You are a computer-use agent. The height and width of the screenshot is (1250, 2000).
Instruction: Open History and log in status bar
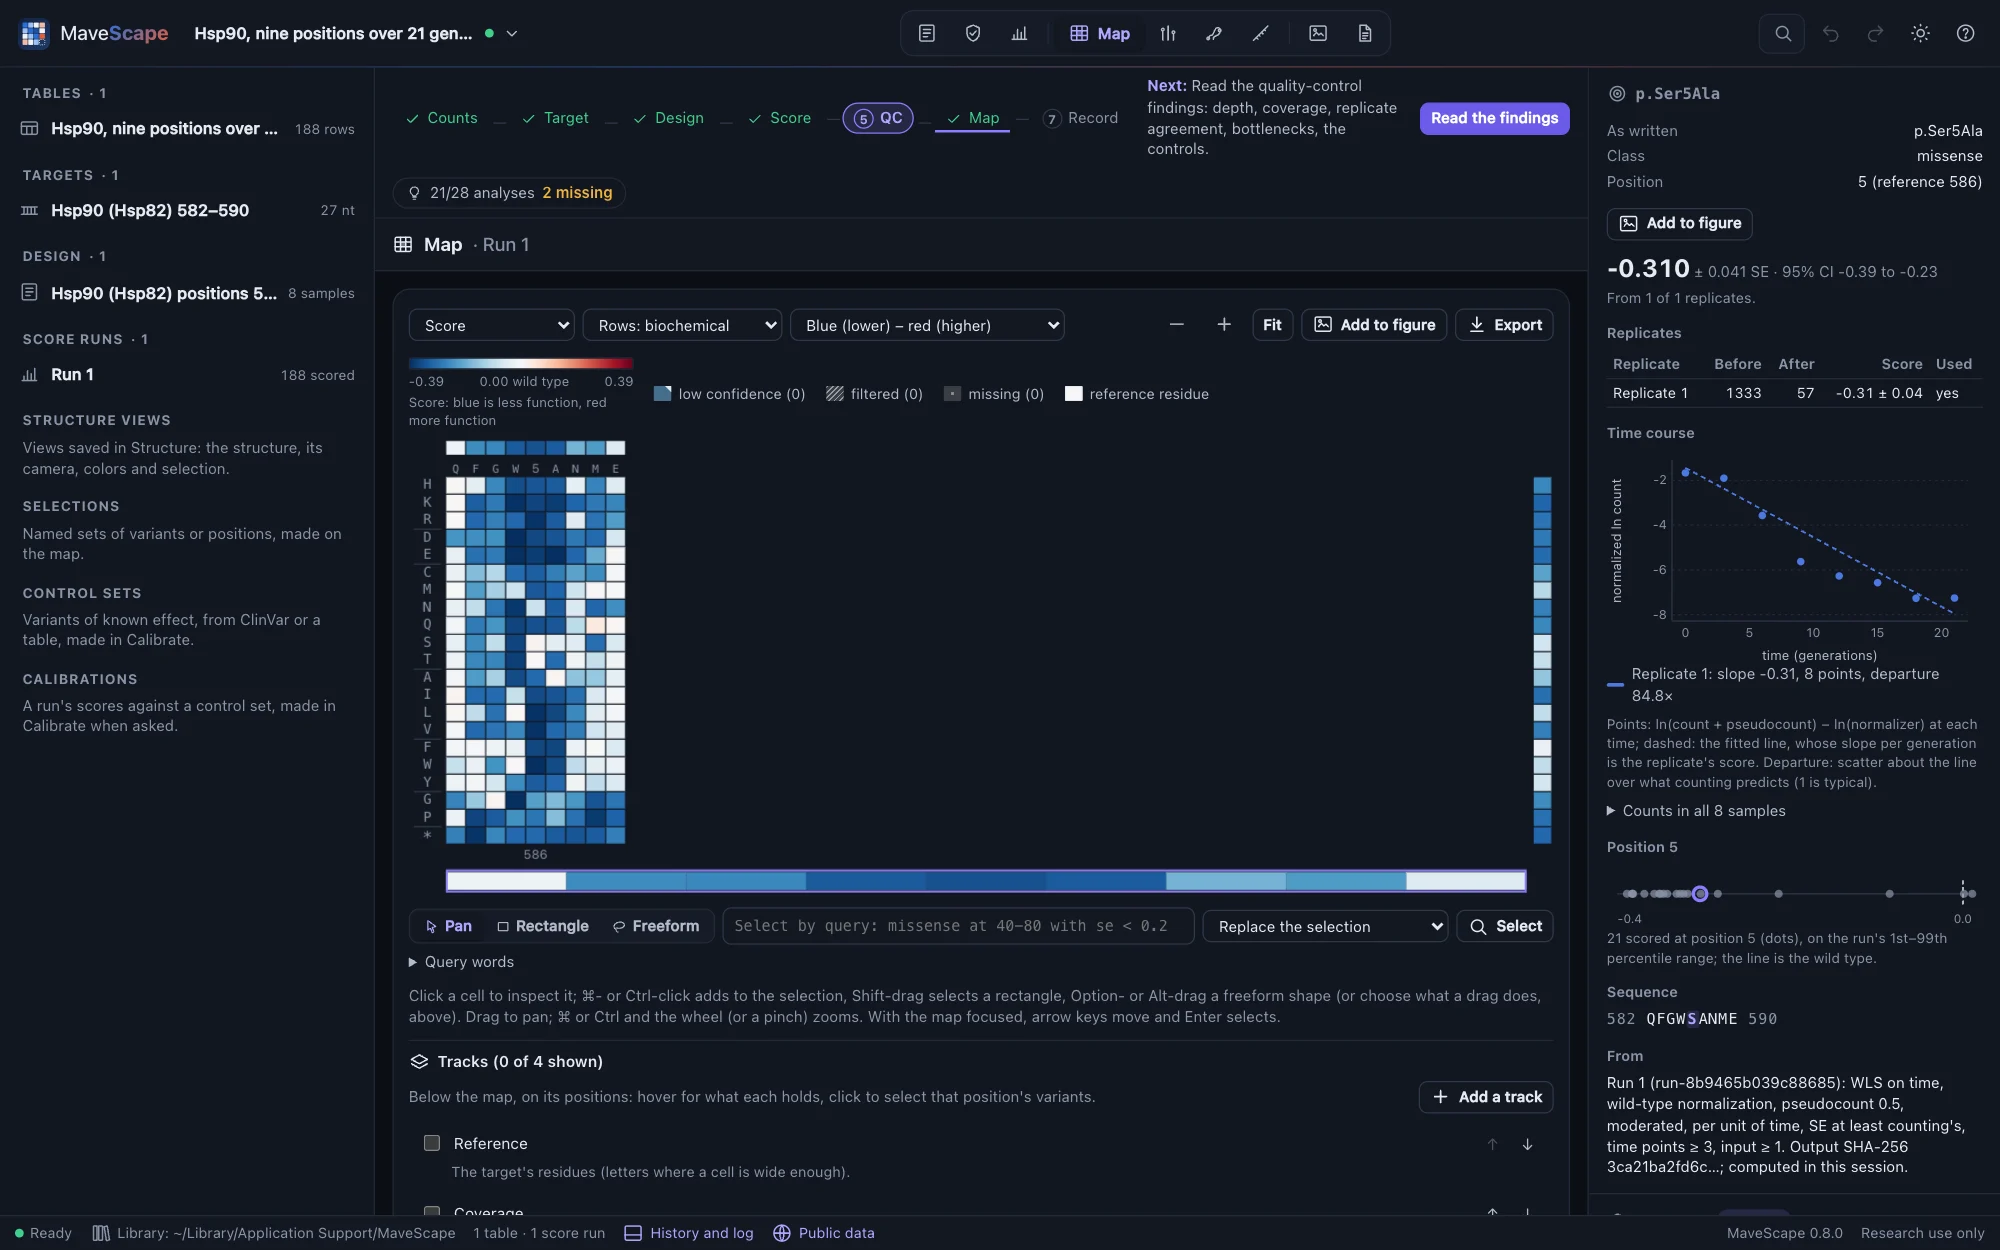click(689, 1233)
